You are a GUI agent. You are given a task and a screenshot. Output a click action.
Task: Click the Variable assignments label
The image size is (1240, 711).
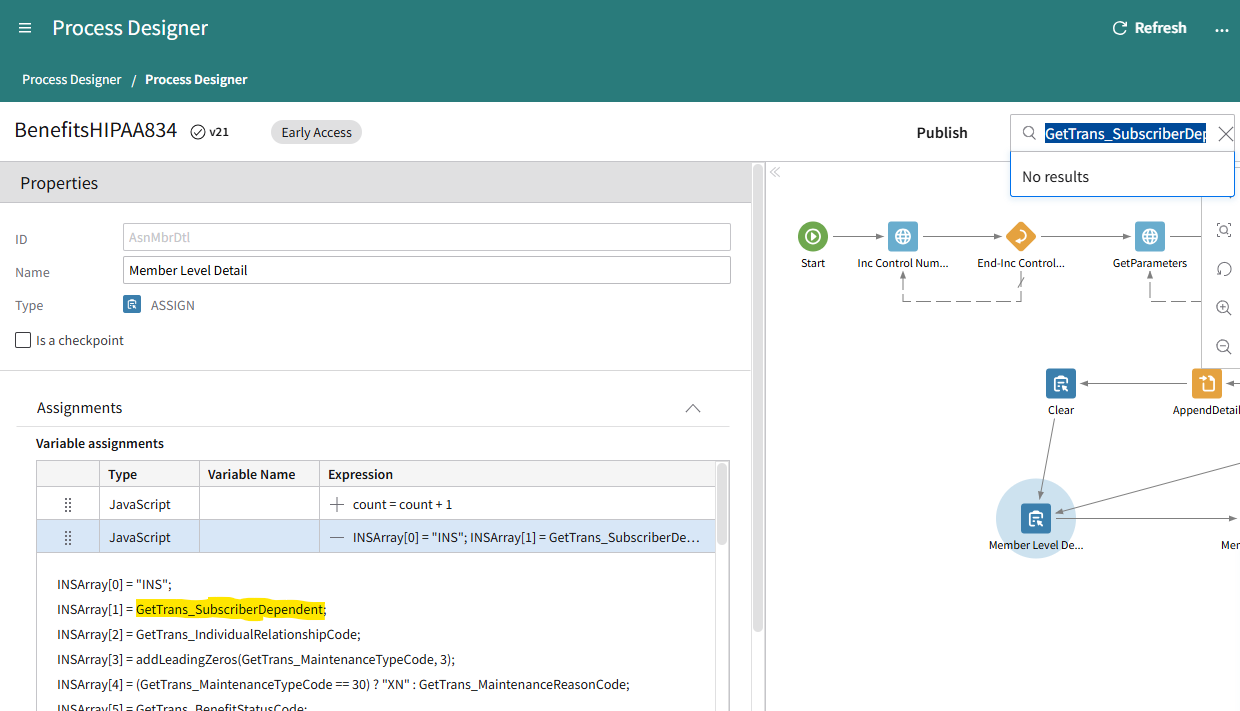pyautogui.click(x=100, y=443)
